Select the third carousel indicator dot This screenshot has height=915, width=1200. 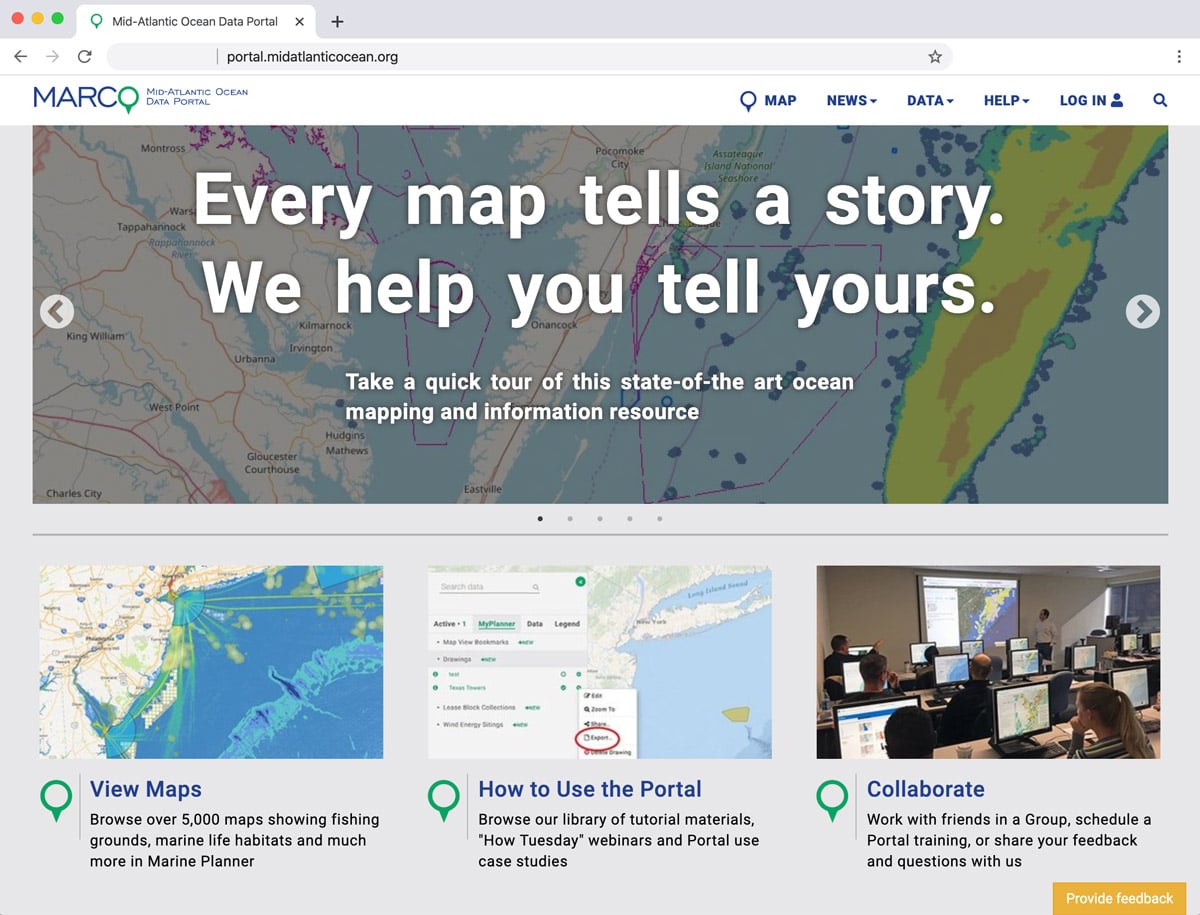600,519
